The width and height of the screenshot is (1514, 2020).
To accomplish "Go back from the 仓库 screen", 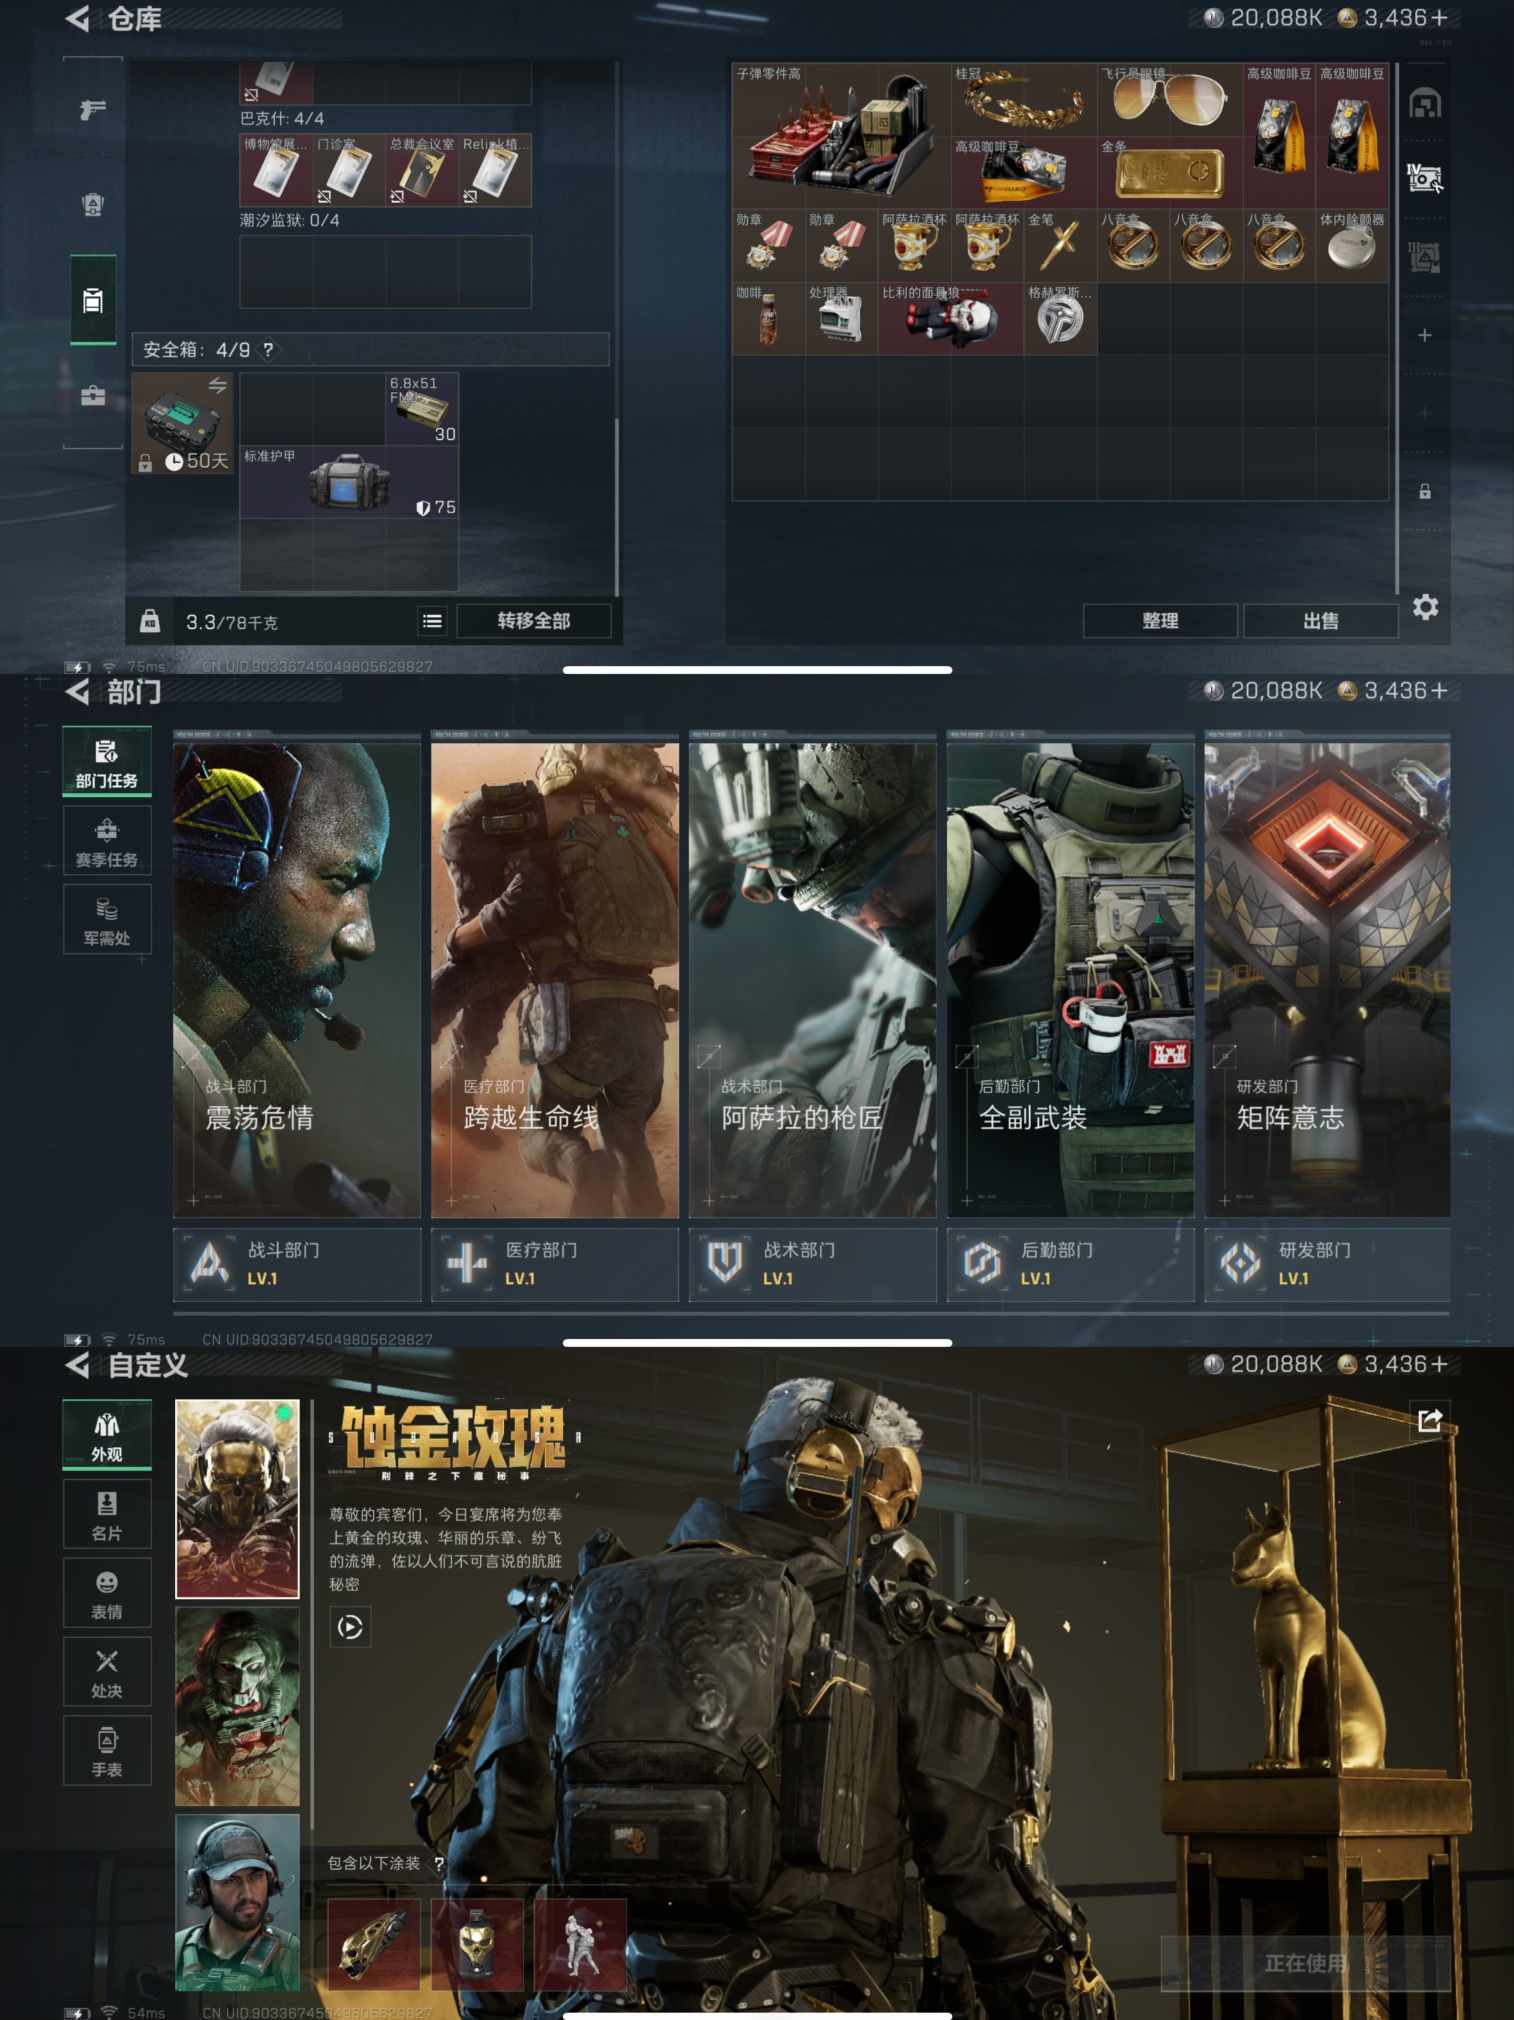I will click(78, 19).
